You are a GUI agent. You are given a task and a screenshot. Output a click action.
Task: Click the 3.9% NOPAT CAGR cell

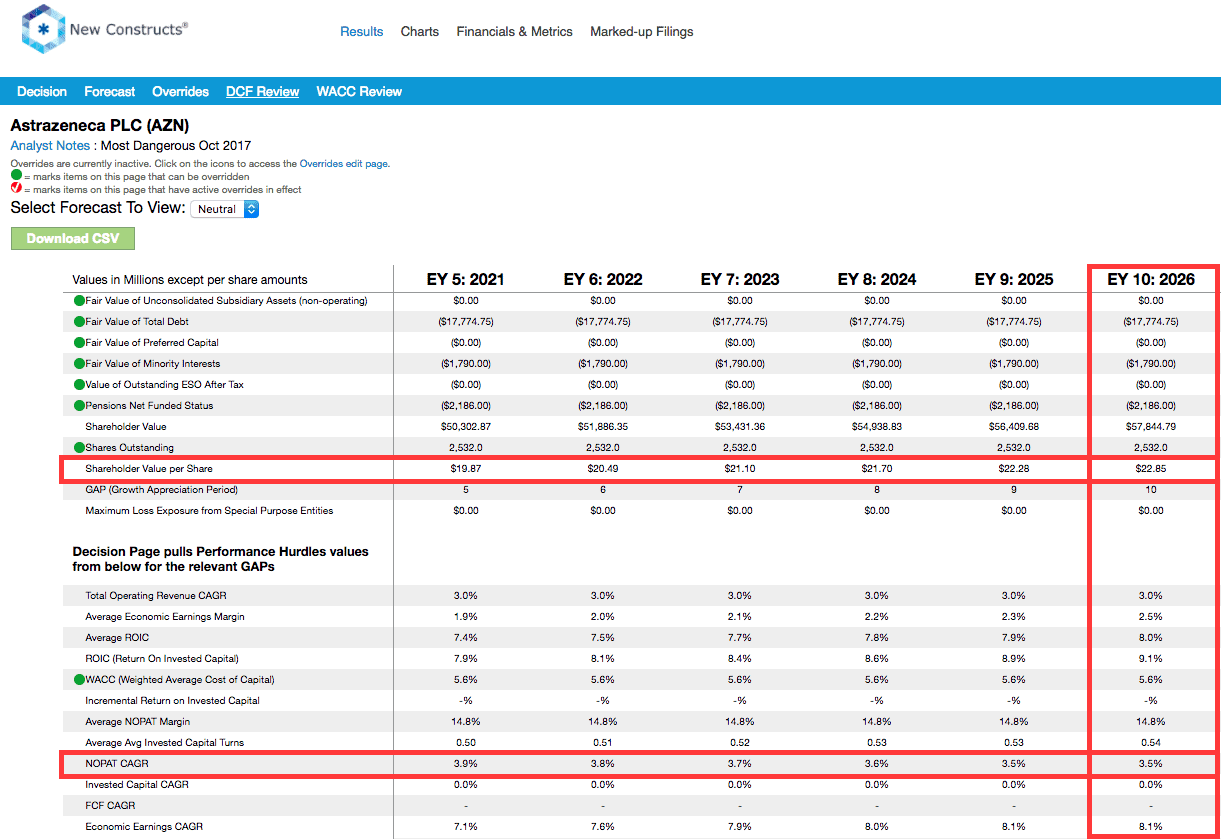coord(466,764)
